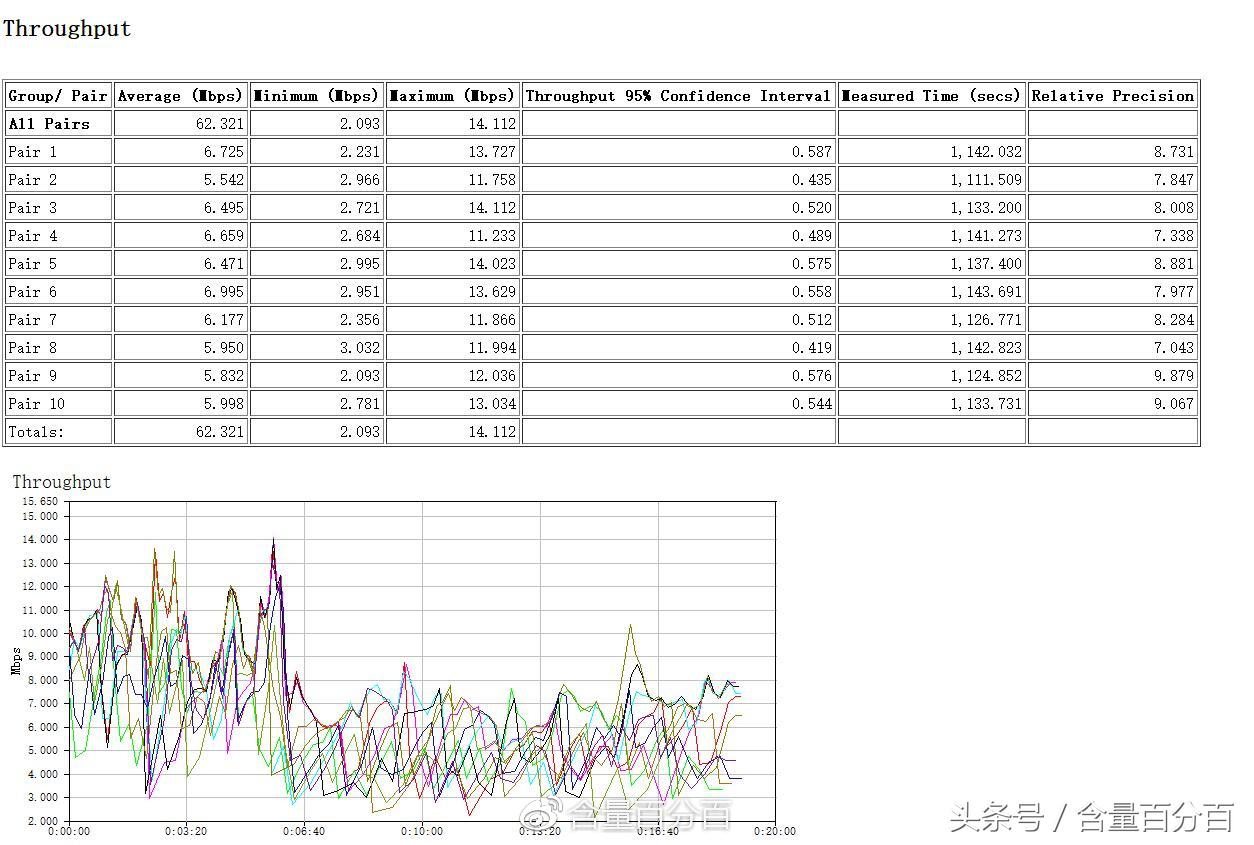1254x845 pixels.
Task: Click Pair 8 confidence interval 0.419
Action: click(812, 348)
